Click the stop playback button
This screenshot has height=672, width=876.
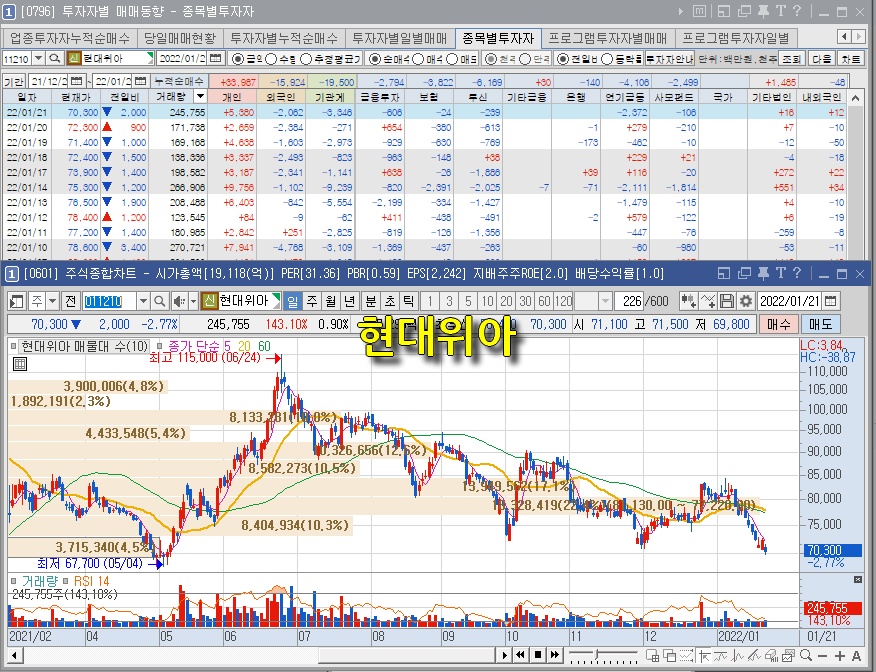point(537,655)
